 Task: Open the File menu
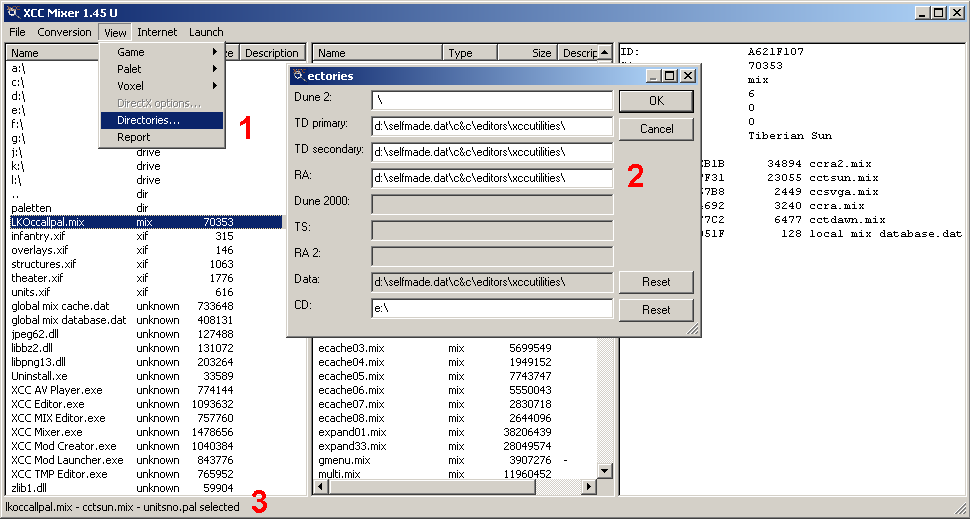click(17, 32)
